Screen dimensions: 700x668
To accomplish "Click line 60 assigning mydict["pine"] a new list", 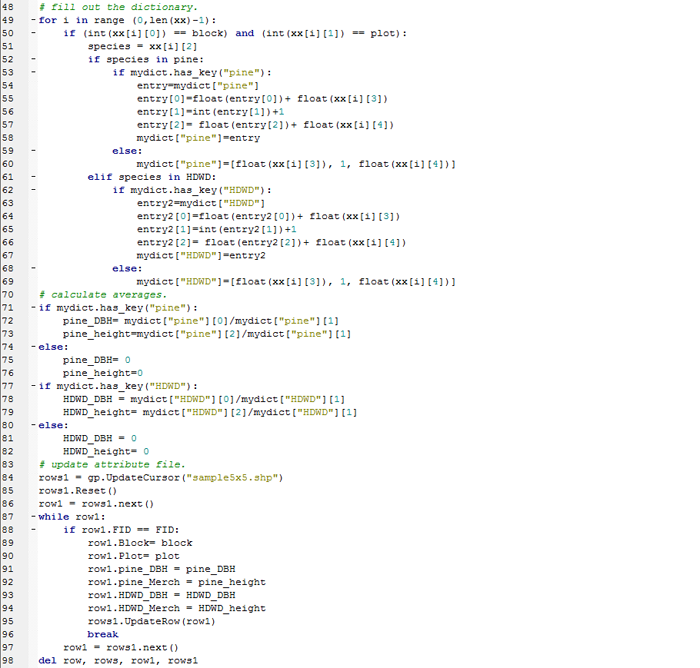I will coord(296,164).
